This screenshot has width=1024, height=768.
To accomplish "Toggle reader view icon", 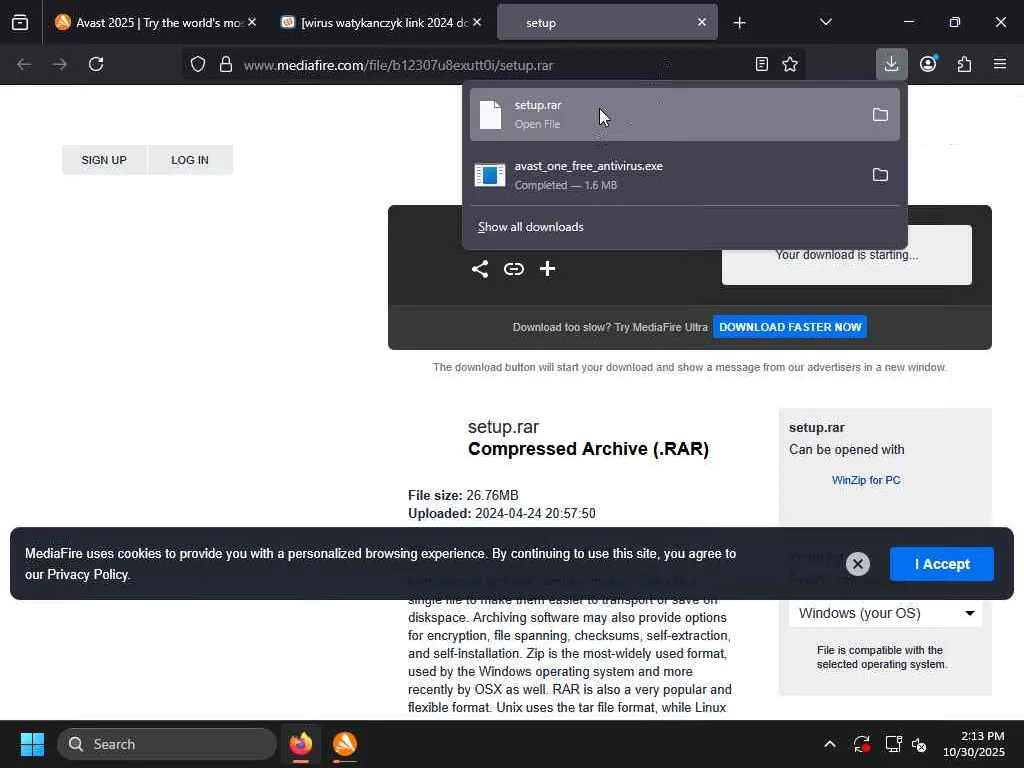I will (x=761, y=64).
